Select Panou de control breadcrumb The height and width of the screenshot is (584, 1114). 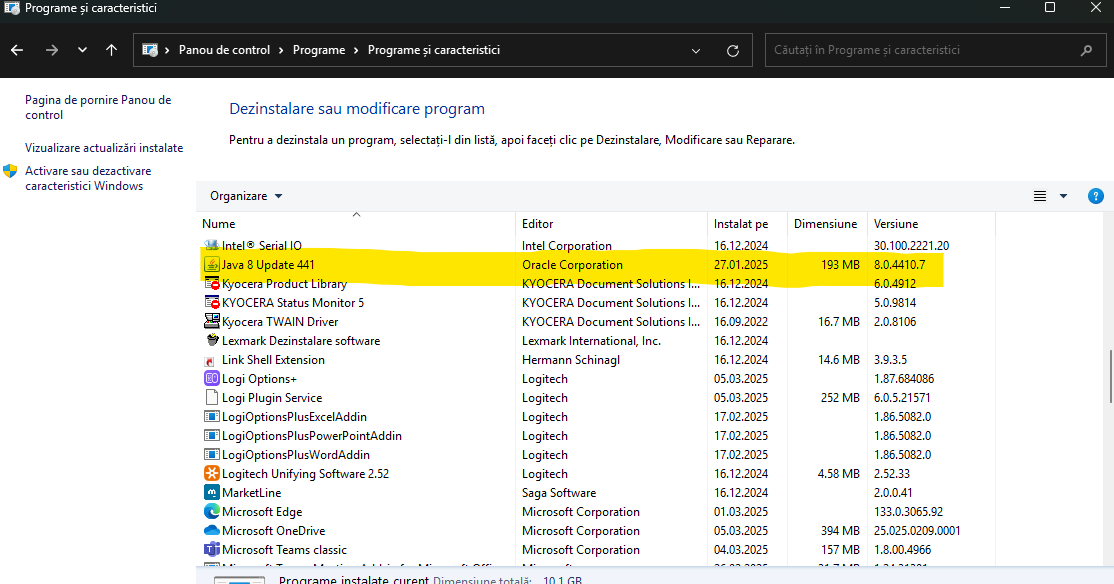[225, 50]
